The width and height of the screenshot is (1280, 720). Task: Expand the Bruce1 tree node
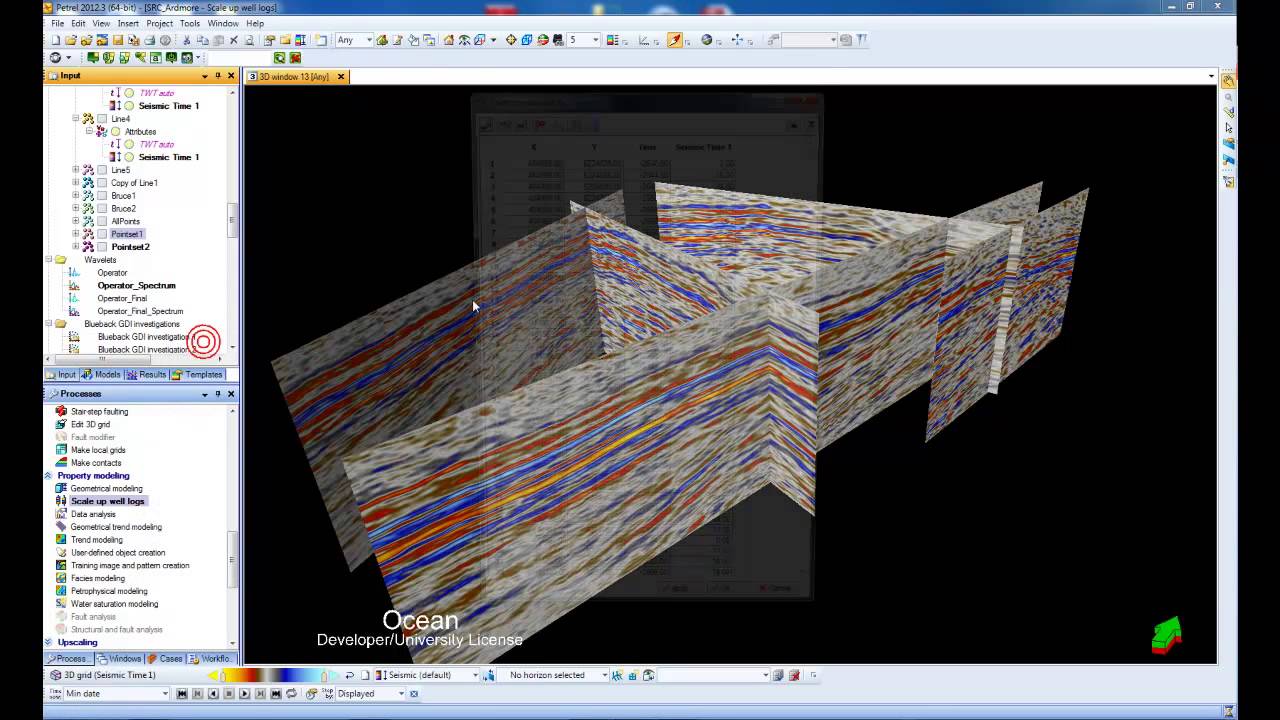(x=76, y=196)
